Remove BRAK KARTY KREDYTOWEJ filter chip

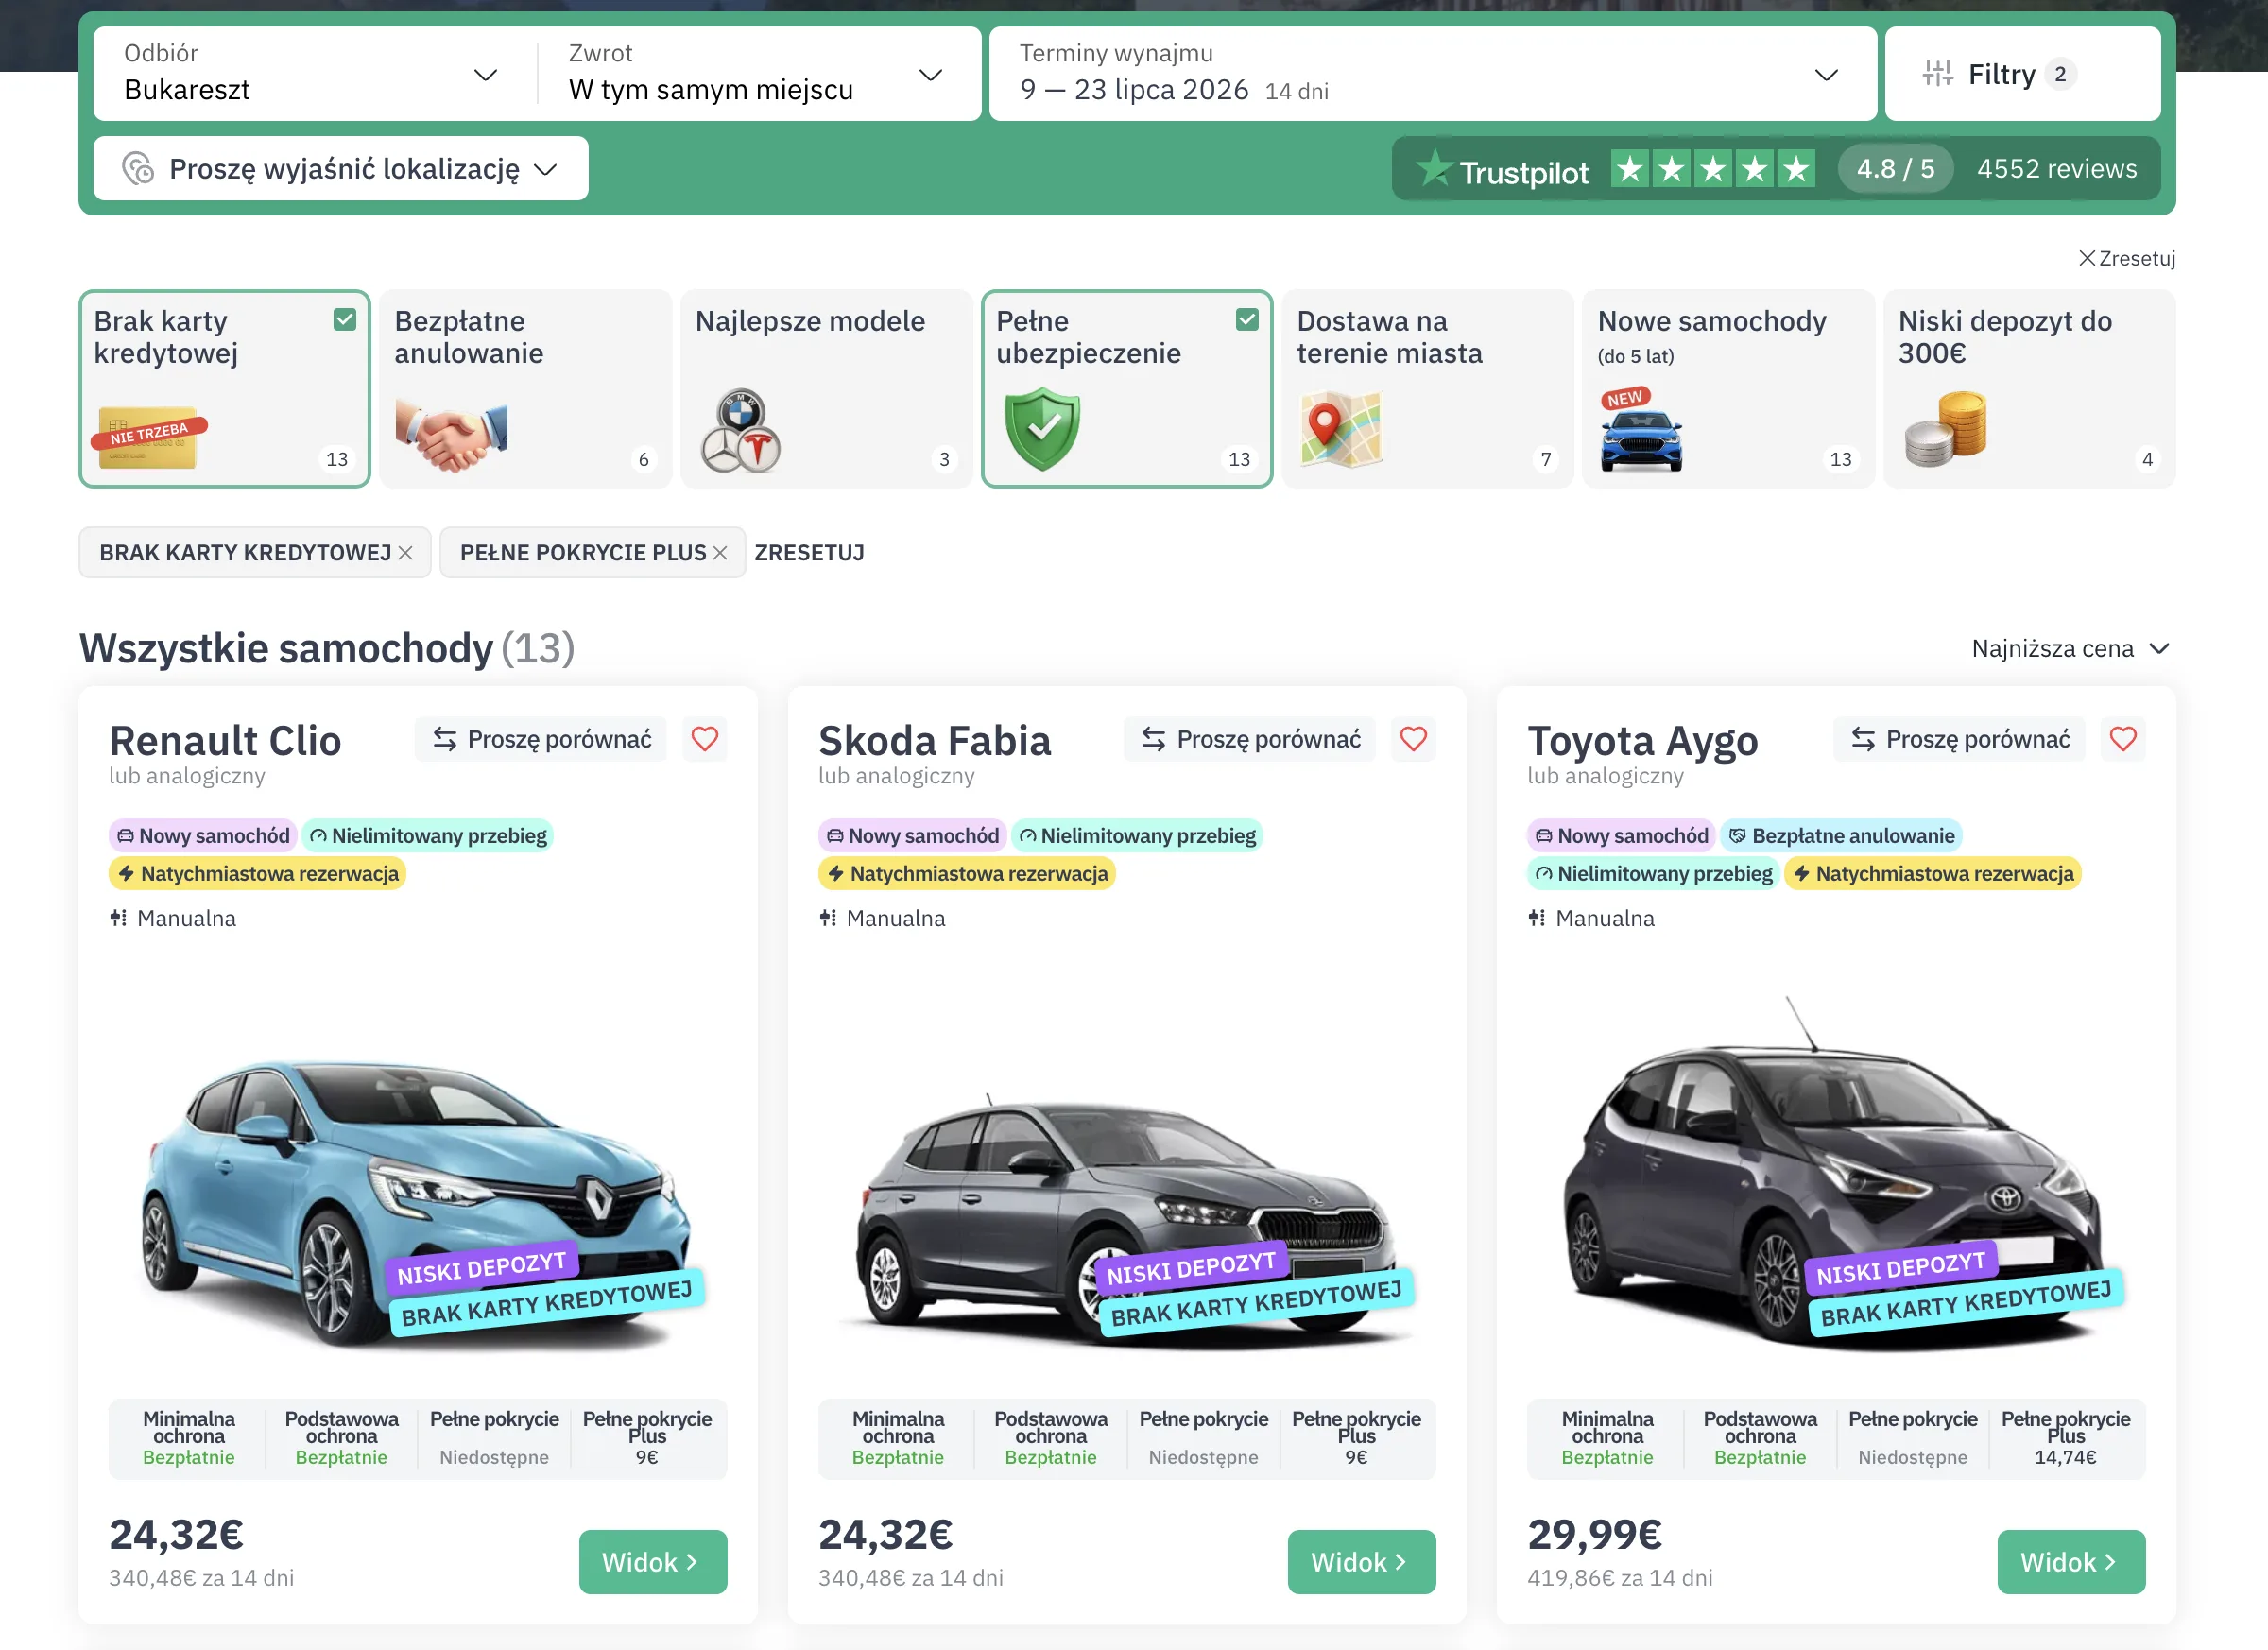405,553
